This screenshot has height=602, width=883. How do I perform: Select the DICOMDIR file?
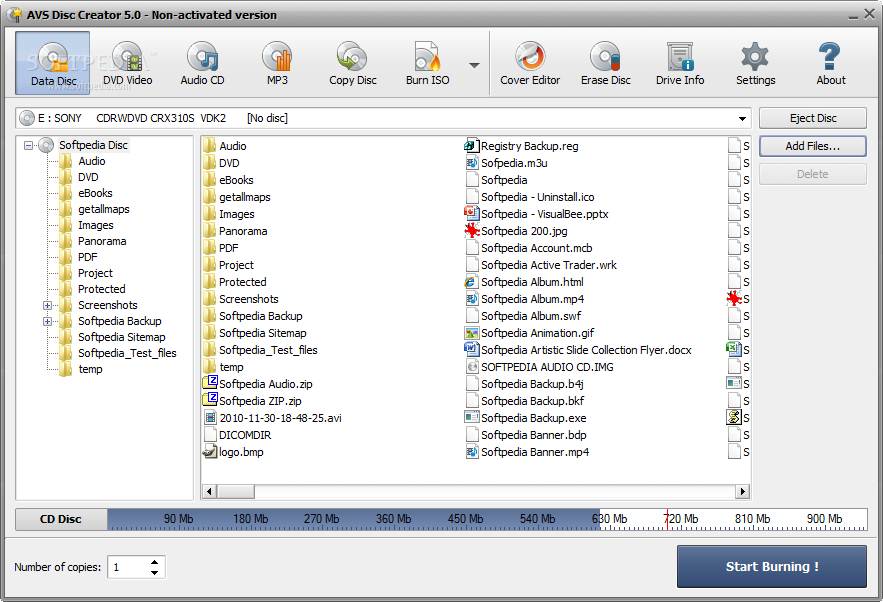tap(237, 435)
